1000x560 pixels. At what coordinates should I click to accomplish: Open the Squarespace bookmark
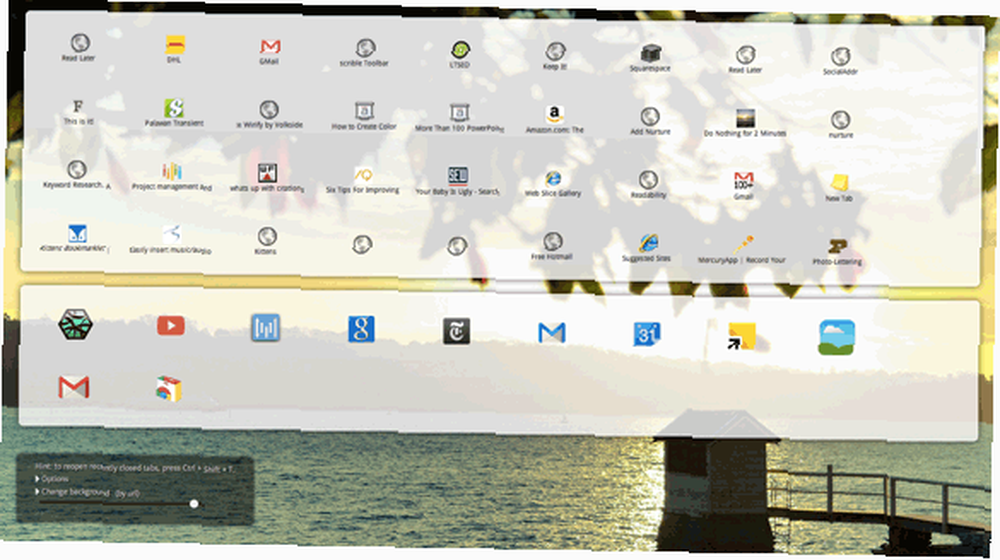(x=650, y=58)
